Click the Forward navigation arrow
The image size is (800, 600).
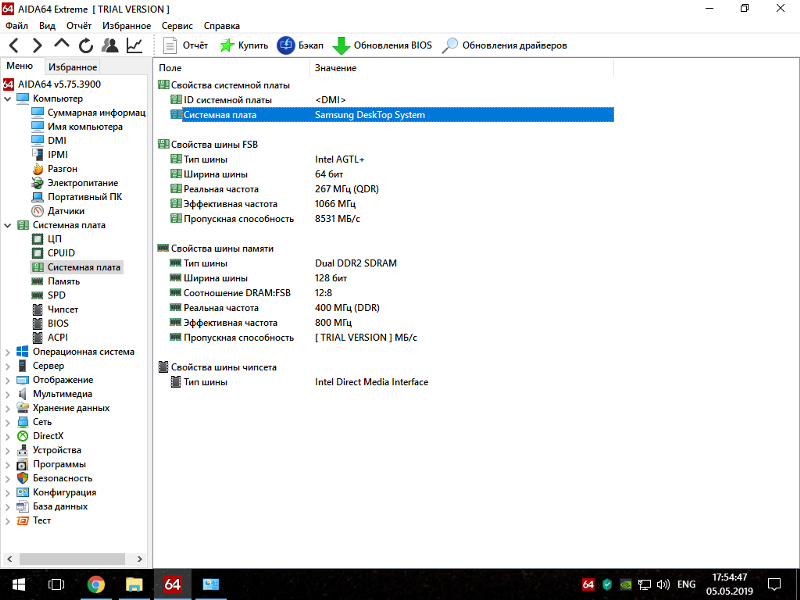tap(37, 46)
